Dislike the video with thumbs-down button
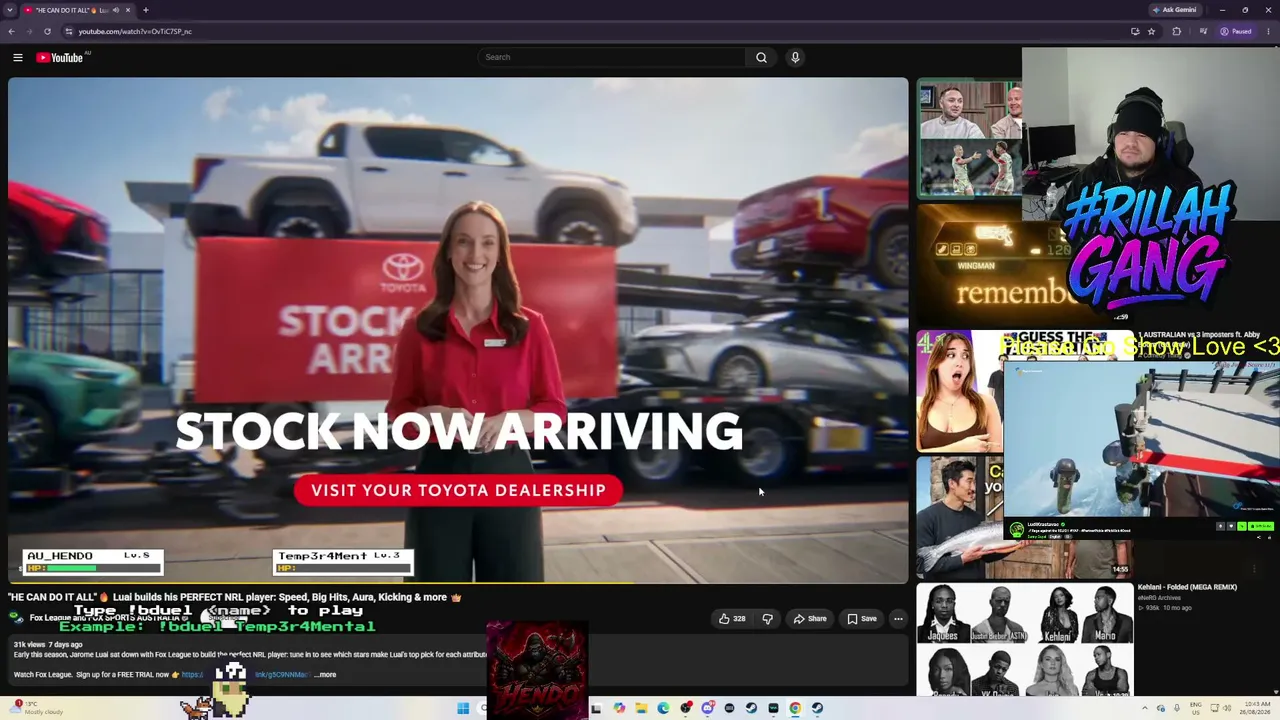 767,619
